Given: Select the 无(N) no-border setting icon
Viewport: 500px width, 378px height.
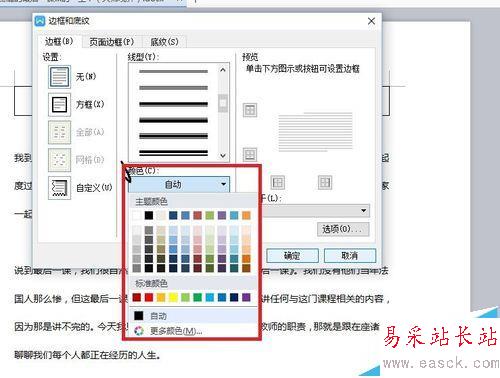Looking at the screenshot, I should (59, 77).
